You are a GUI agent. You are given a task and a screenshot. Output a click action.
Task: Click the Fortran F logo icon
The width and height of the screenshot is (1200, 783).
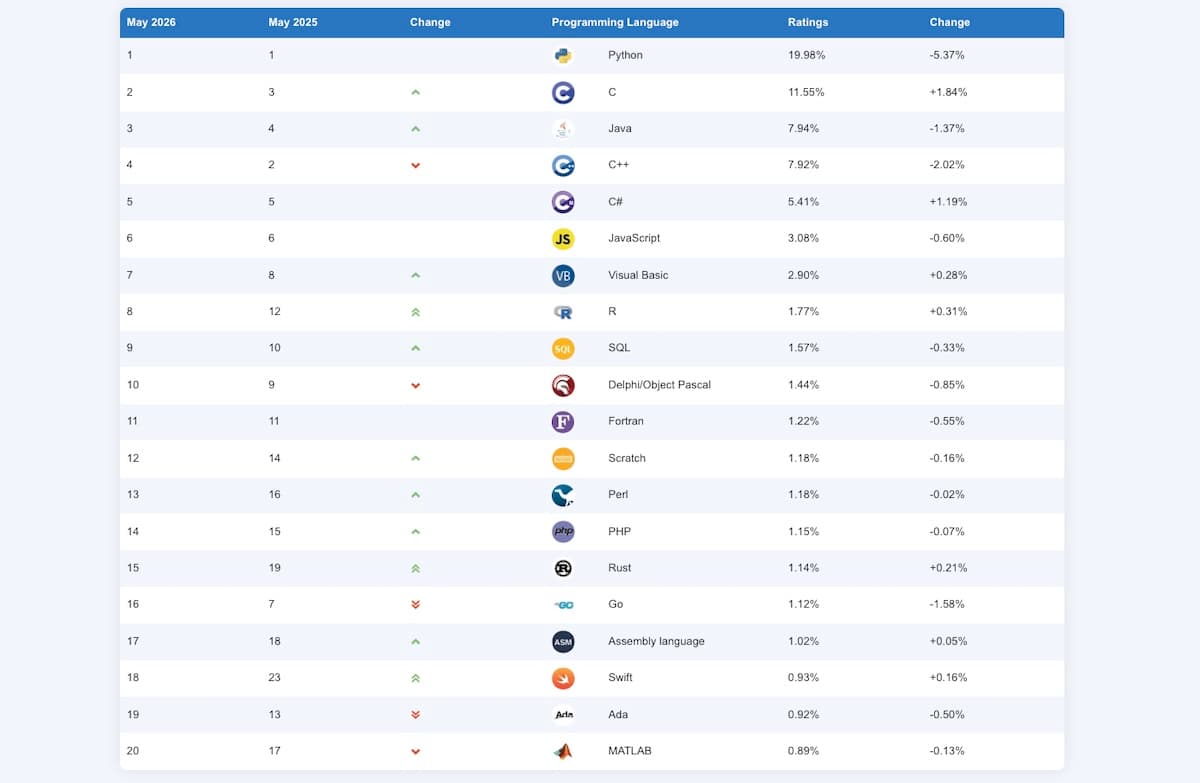pos(563,421)
